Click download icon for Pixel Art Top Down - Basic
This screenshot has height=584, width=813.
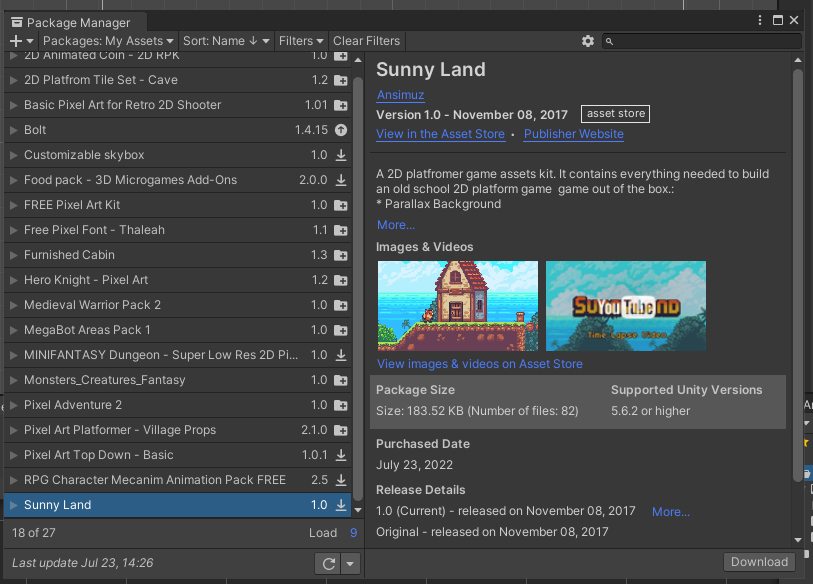pyautogui.click(x=341, y=455)
